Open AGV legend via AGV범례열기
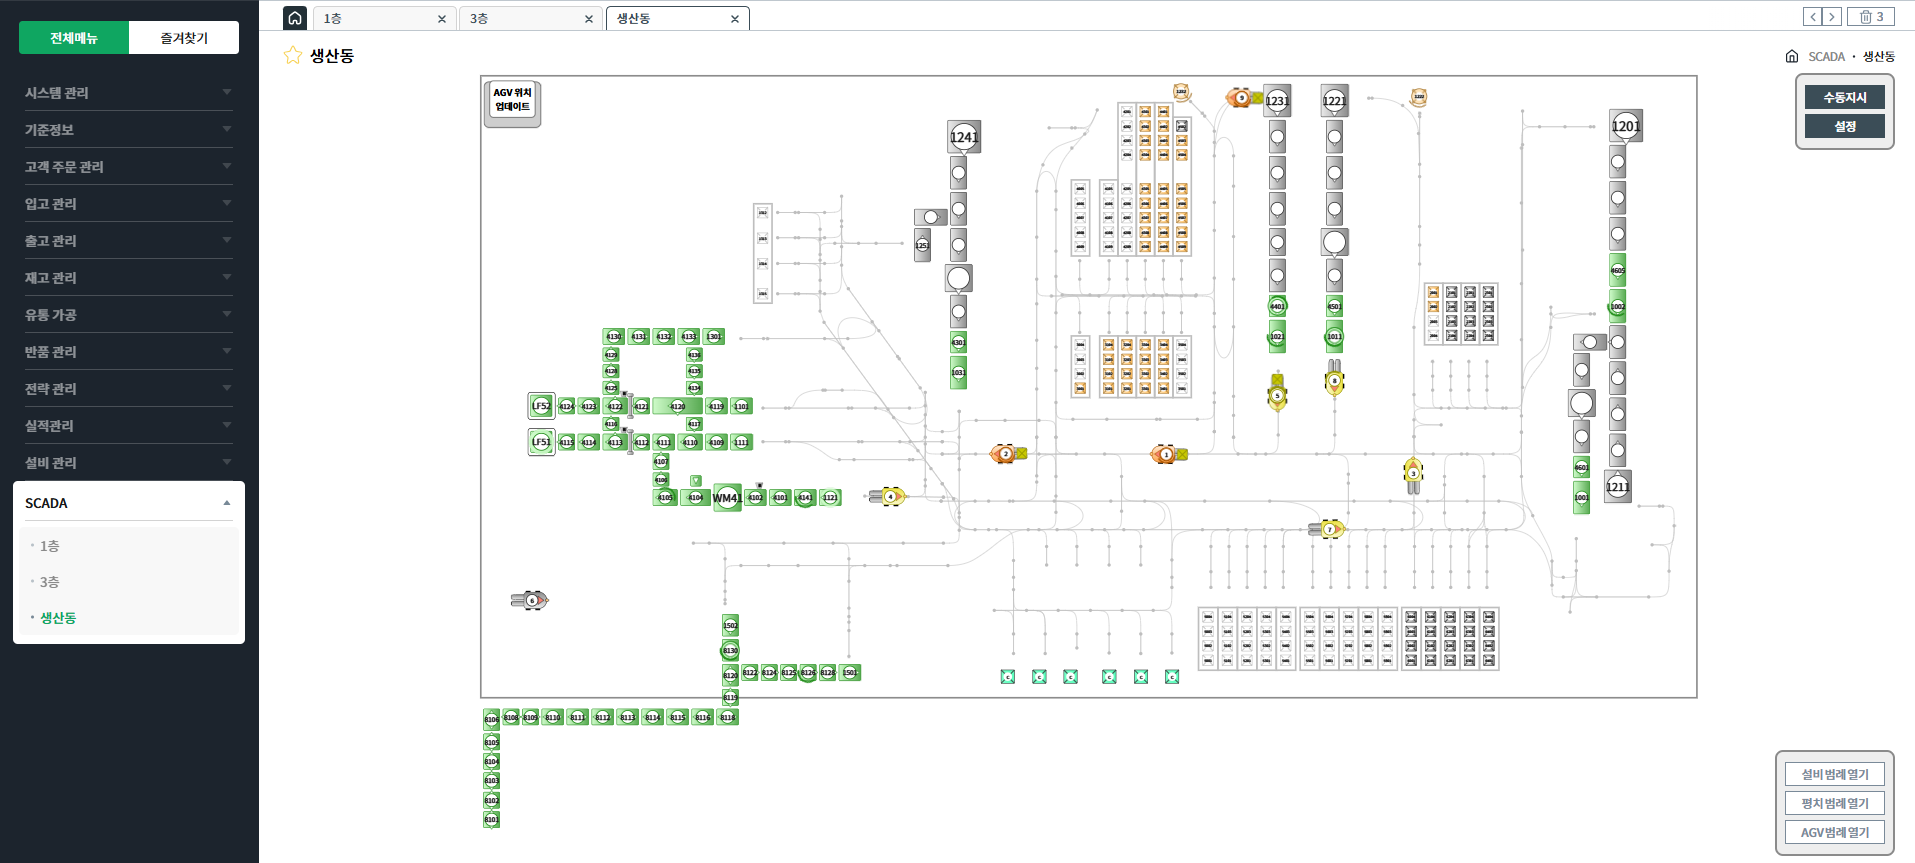The width and height of the screenshot is (1915, 863). (x=1835, y=832)
